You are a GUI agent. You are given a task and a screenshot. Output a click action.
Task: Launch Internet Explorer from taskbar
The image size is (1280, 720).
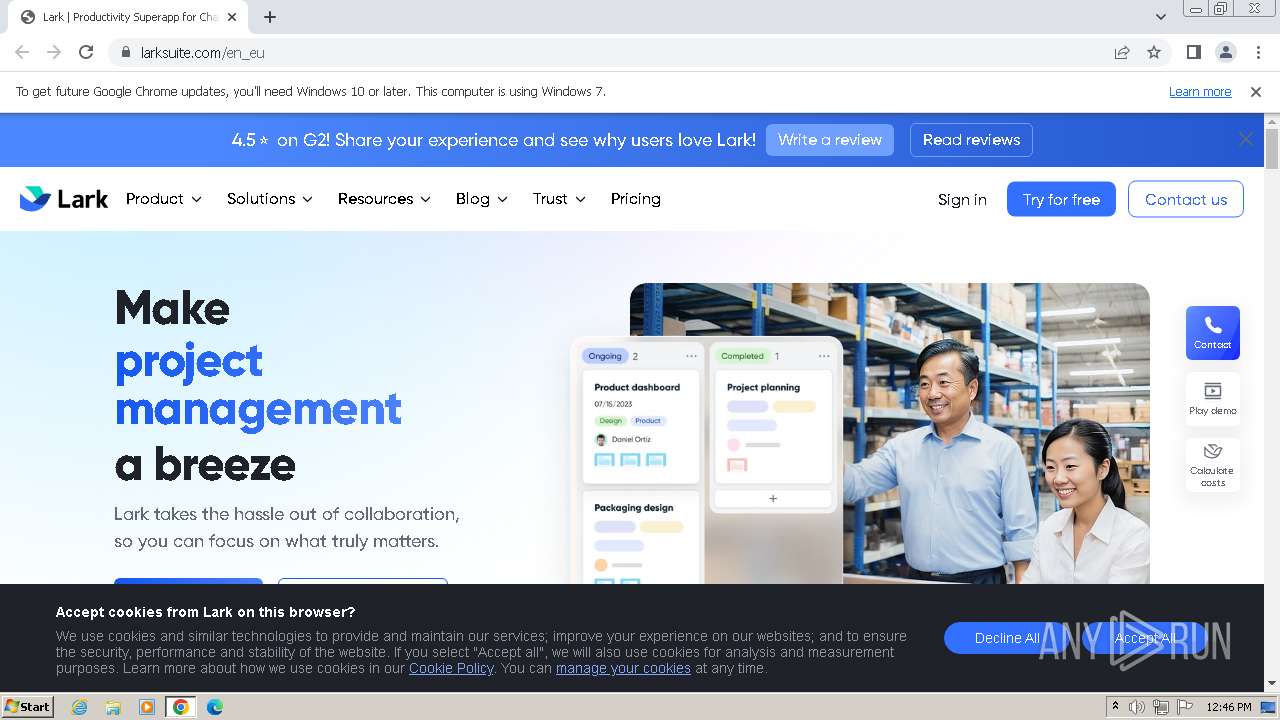tap(79, 707)
